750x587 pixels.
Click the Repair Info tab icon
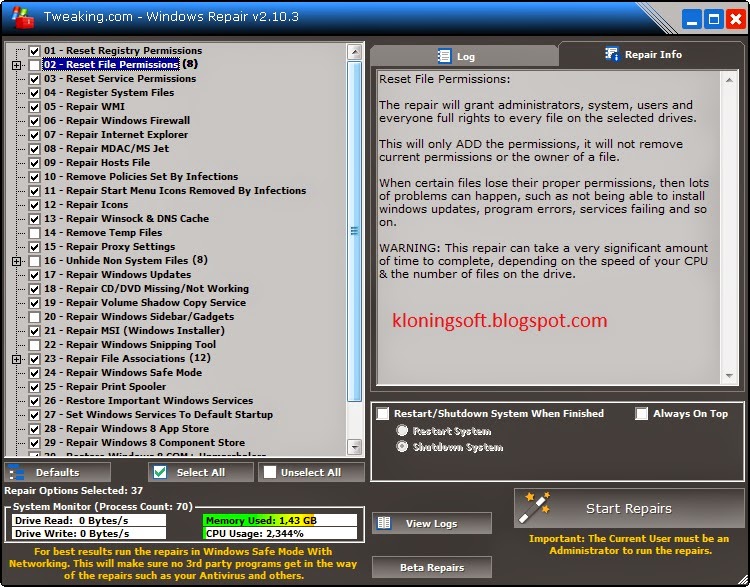pos(612,54)
